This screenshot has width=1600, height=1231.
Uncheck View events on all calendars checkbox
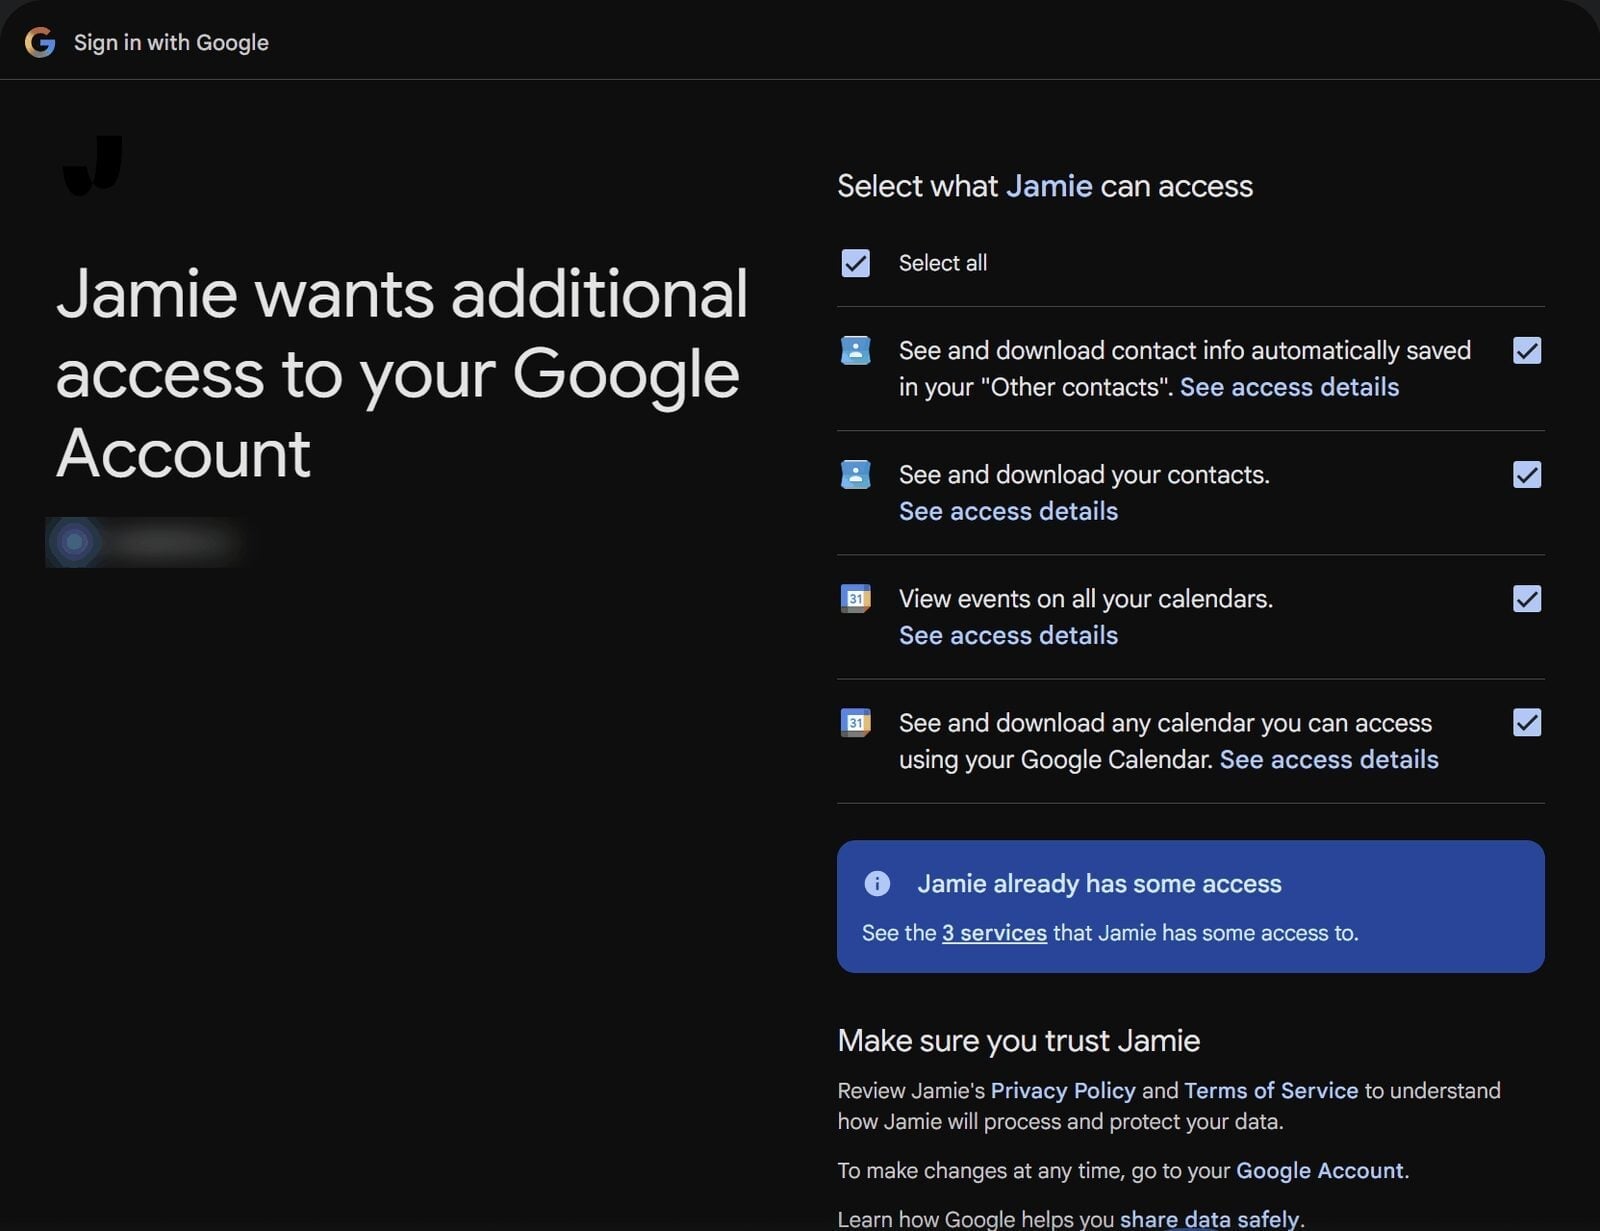(1527, 598)
